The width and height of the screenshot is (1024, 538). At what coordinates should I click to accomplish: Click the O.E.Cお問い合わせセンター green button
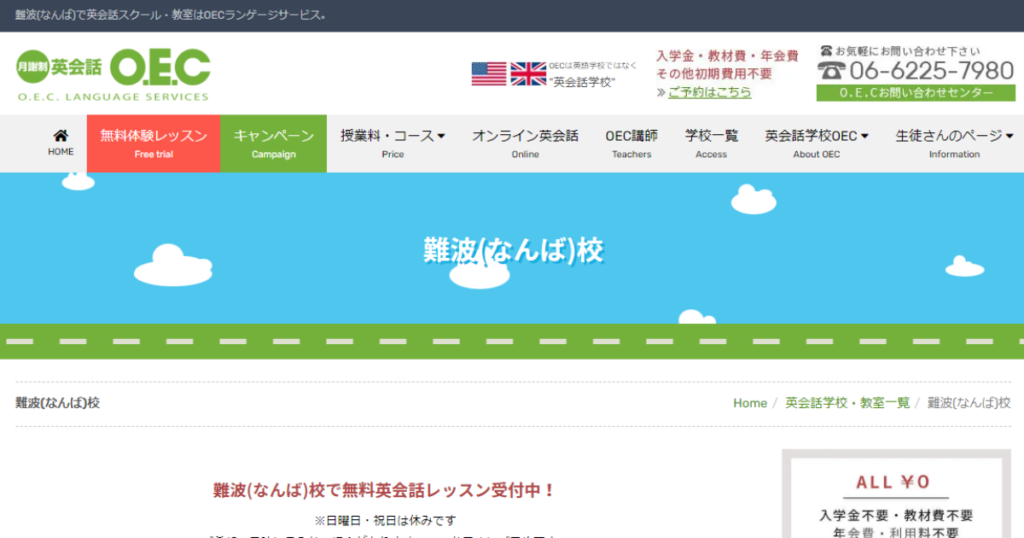click(x=916, y=93)
